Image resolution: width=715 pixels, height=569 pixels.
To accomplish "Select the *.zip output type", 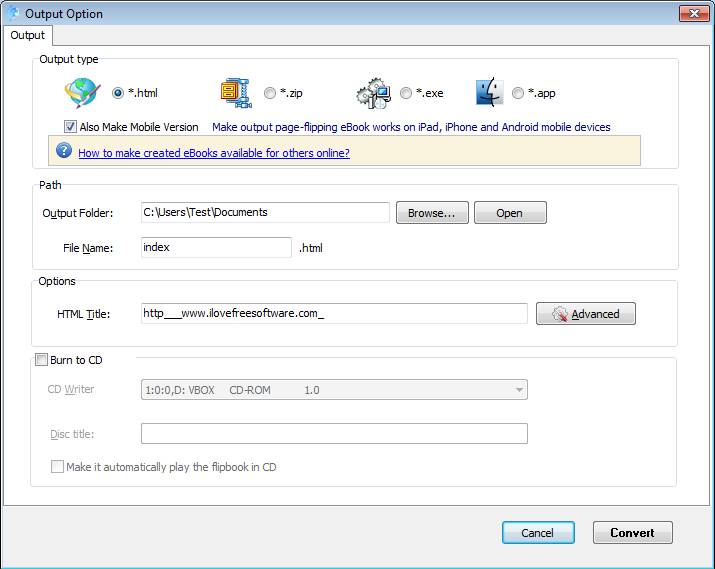I will [x=270, y=93].
